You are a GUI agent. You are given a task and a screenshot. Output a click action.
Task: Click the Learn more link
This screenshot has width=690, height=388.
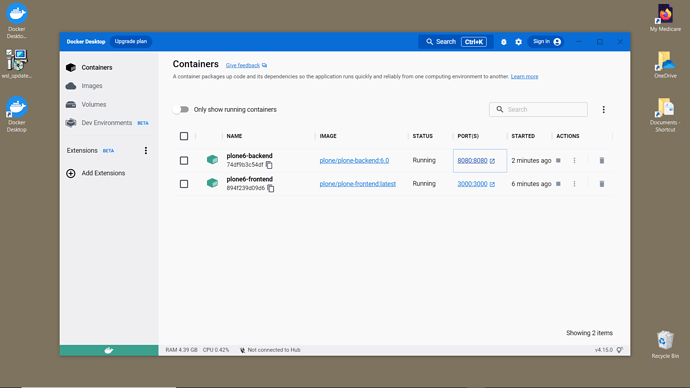click(524, 77)
